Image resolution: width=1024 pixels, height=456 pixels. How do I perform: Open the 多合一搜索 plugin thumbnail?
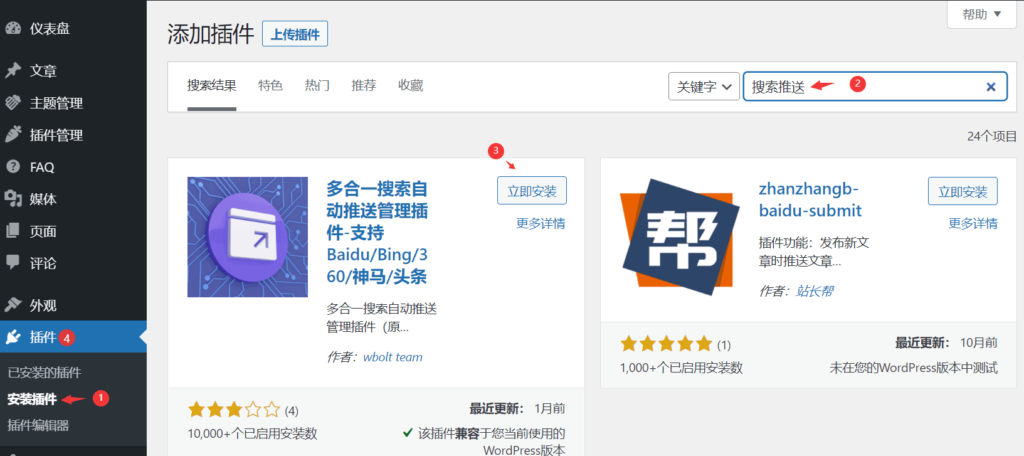(248, 237)
